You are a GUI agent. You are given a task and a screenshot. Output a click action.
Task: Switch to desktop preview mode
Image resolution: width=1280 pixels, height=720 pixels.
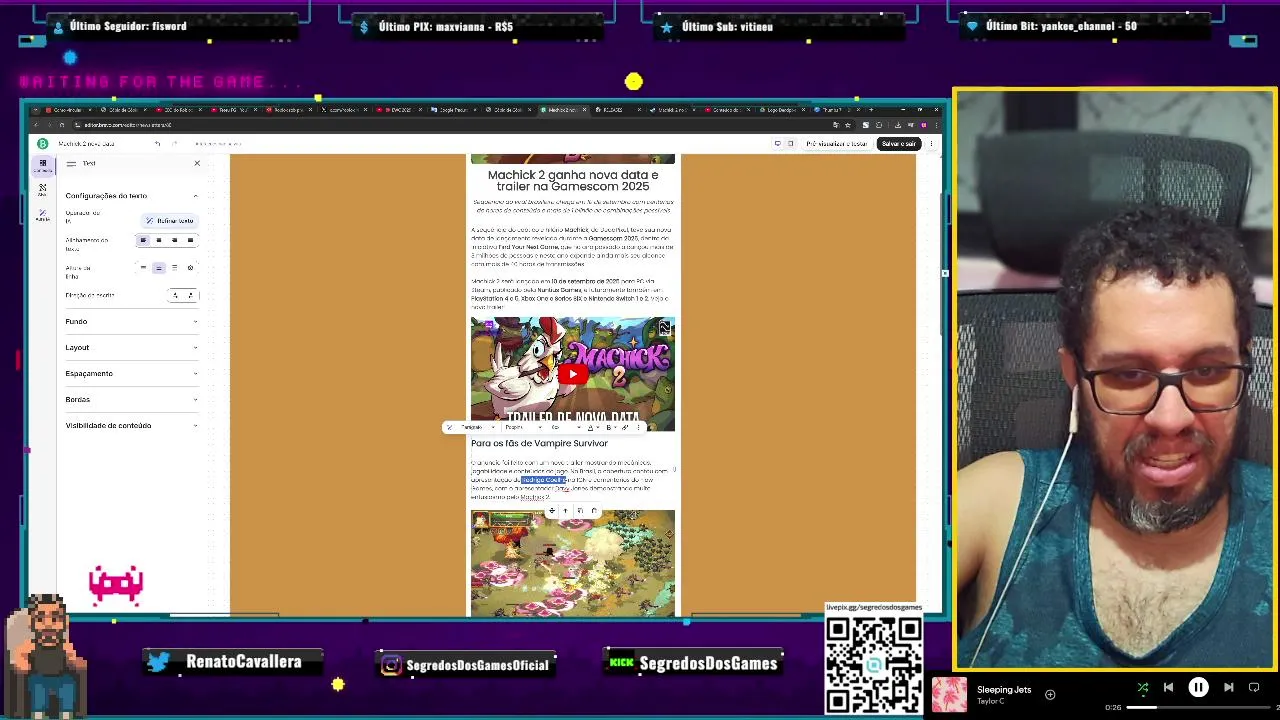point(777,143)
